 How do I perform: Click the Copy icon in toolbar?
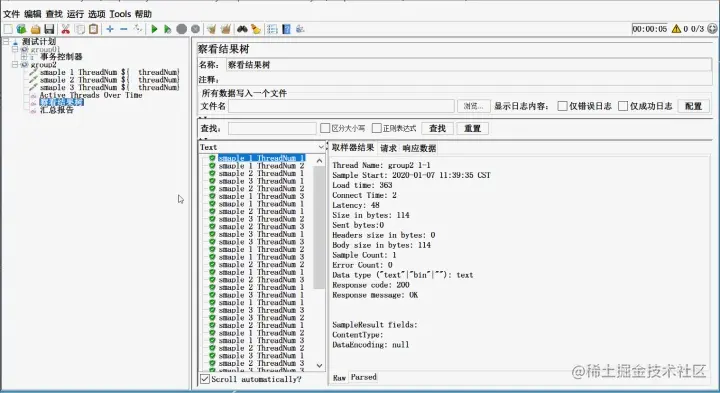coord(80,29)
